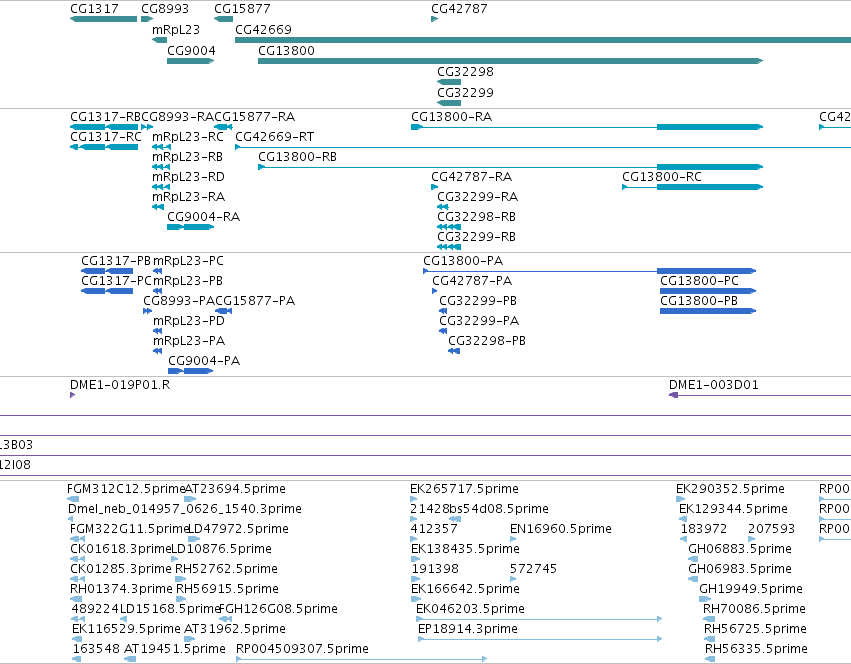Click transcript label CG15877-RA

coord(255,117)
